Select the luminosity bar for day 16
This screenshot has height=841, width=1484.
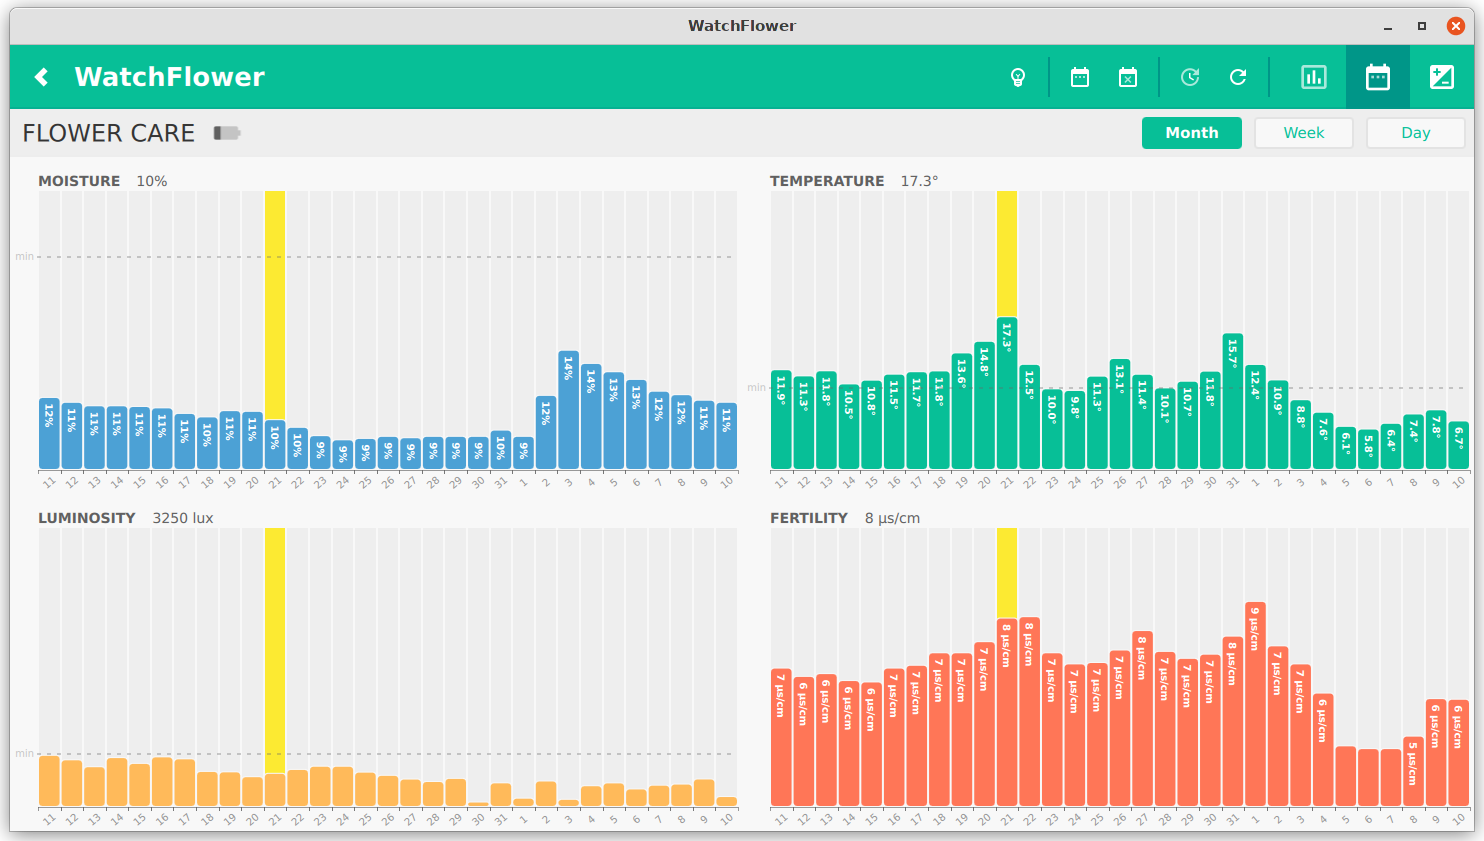click(162, 782)
